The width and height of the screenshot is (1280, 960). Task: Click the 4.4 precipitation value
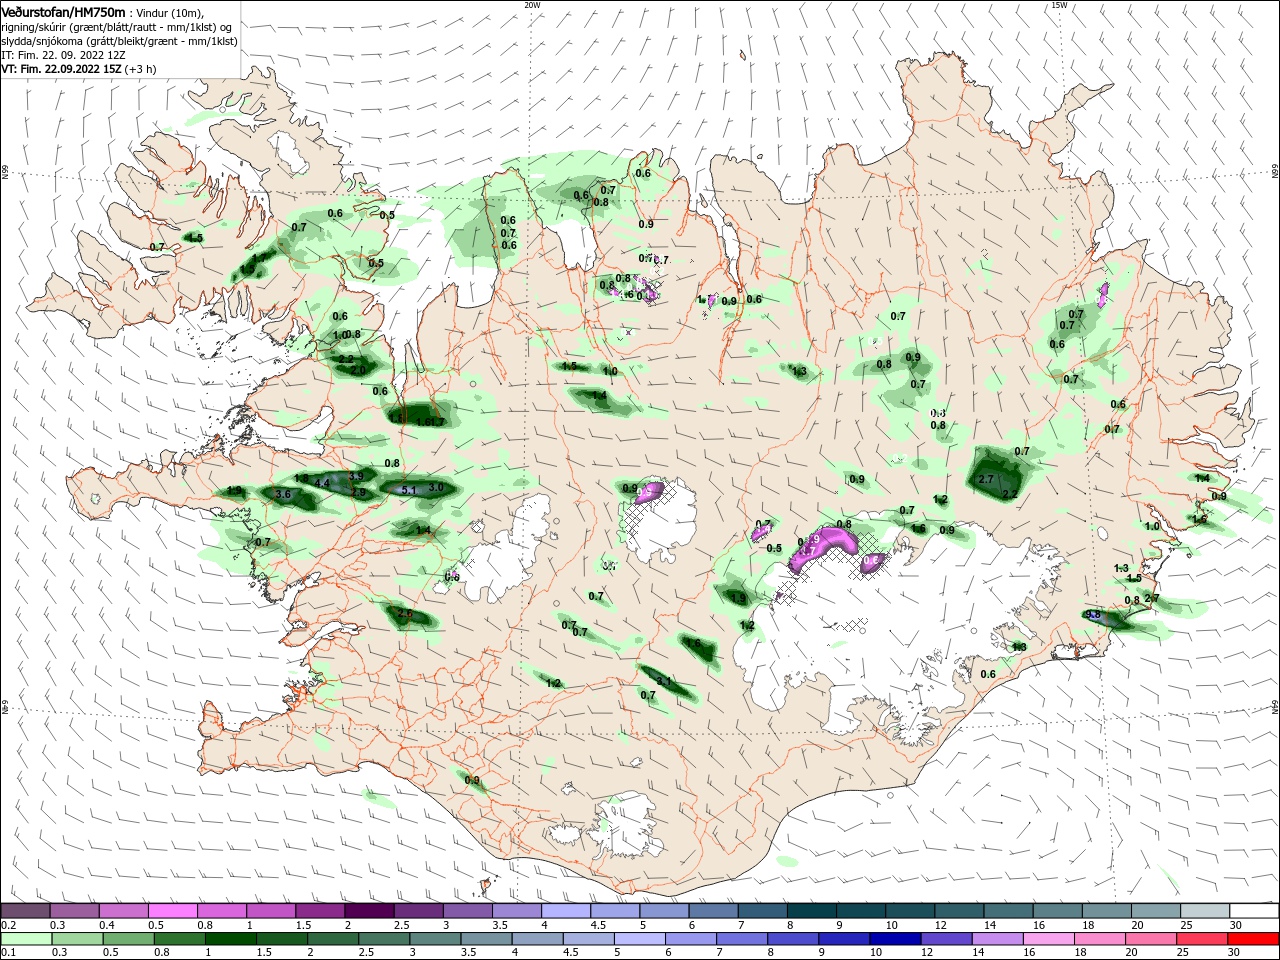pyautogui.click(x=322, y=484)
